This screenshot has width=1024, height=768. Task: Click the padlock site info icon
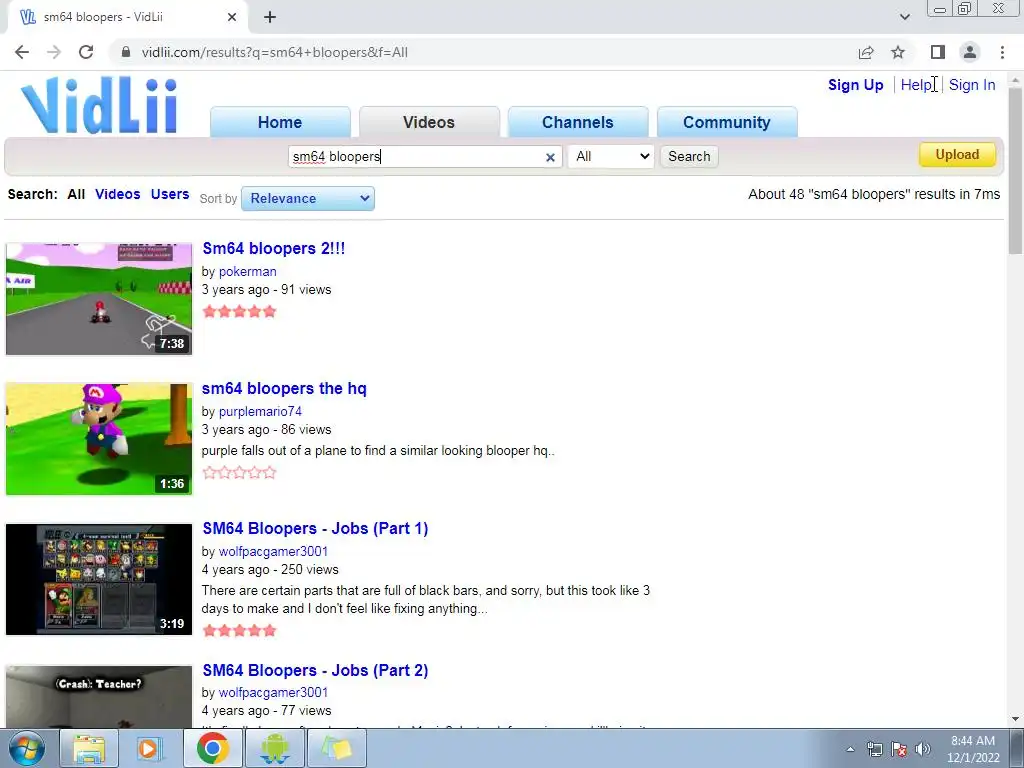126,52
